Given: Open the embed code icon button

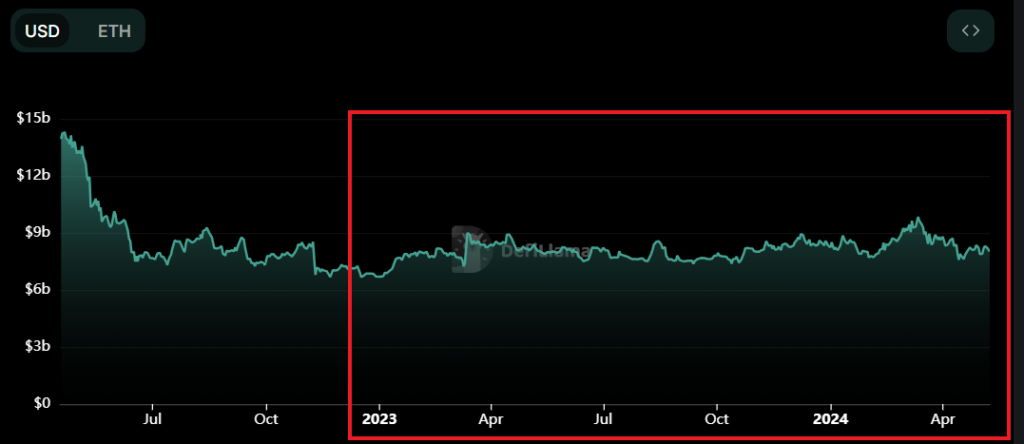Looking at the screenshot, I should [x=970, y=30].
